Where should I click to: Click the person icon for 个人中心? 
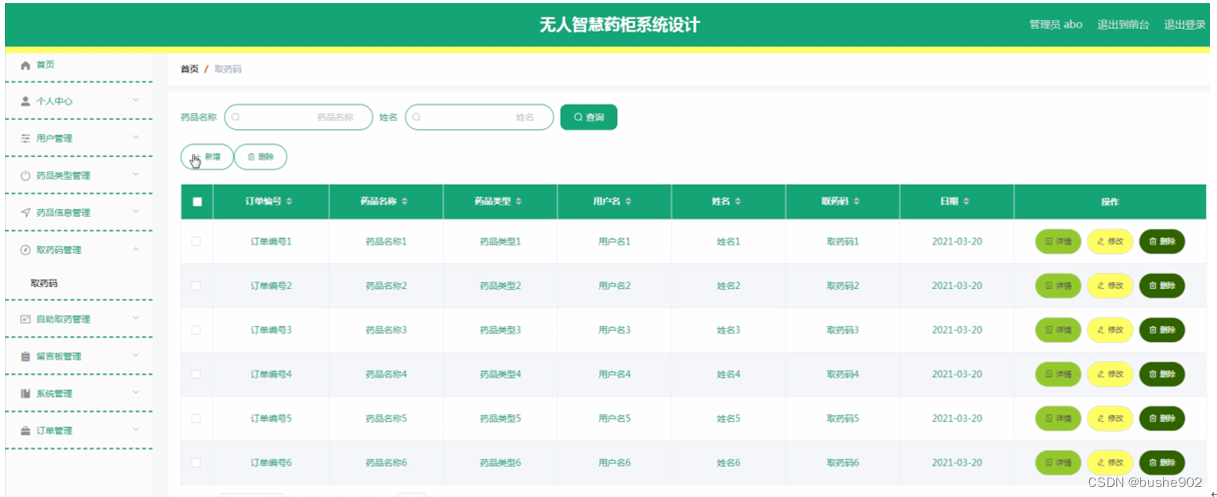click(26, 101)
